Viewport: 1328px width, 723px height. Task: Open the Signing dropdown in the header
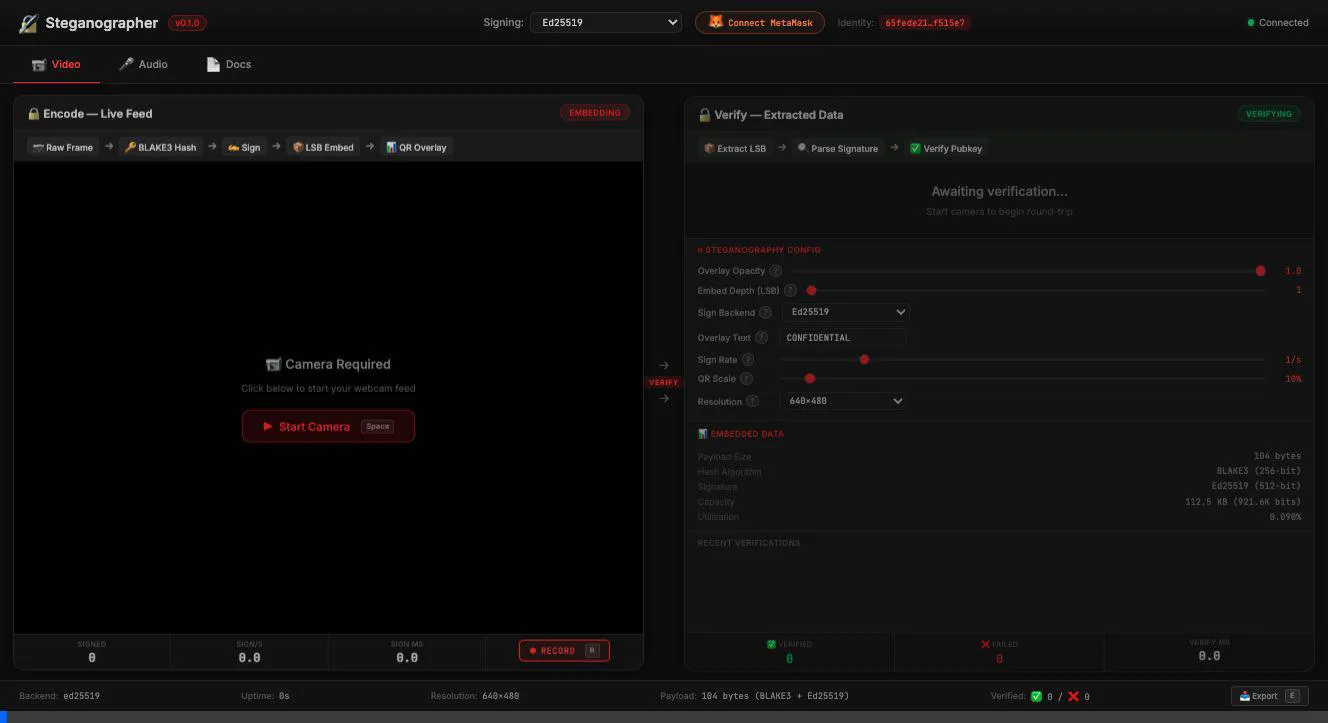coord(606,22)
